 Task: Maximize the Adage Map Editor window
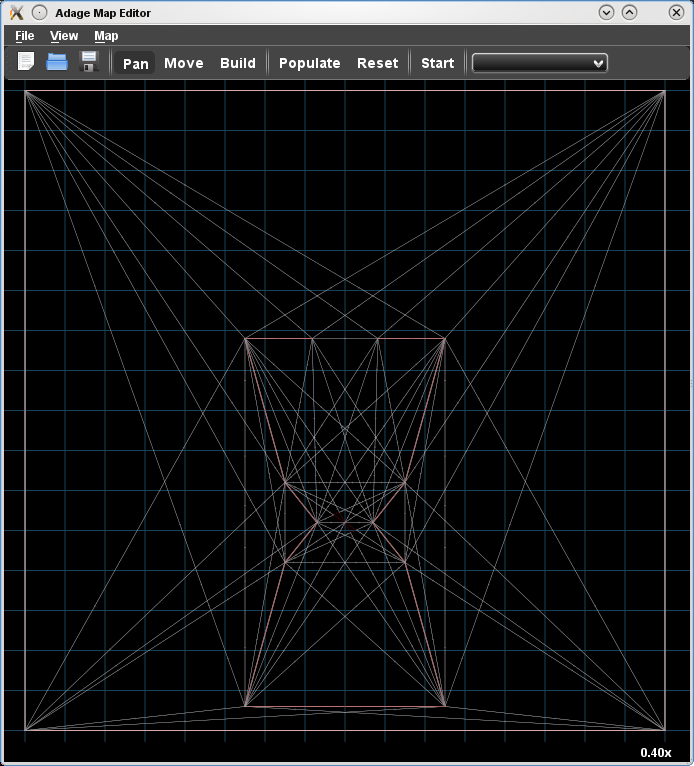pos(629,12)
